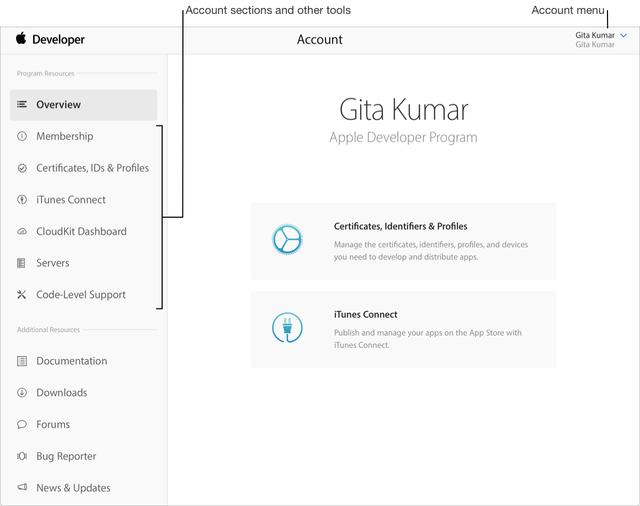Open iTunes Connect from the sidebar
Viewport: 640px width, 506px height.
coord(71,200)
